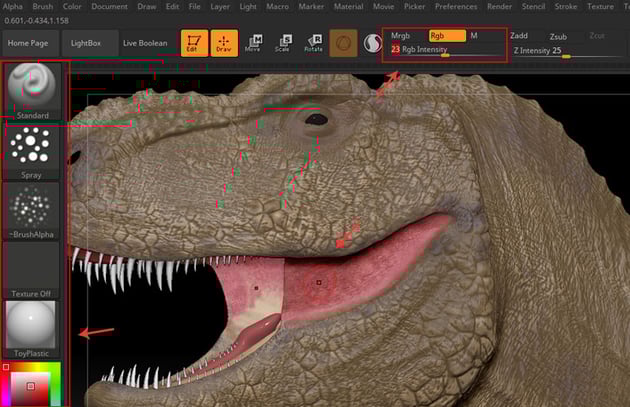Activate the Edit mode button

(x=194, y=43)
